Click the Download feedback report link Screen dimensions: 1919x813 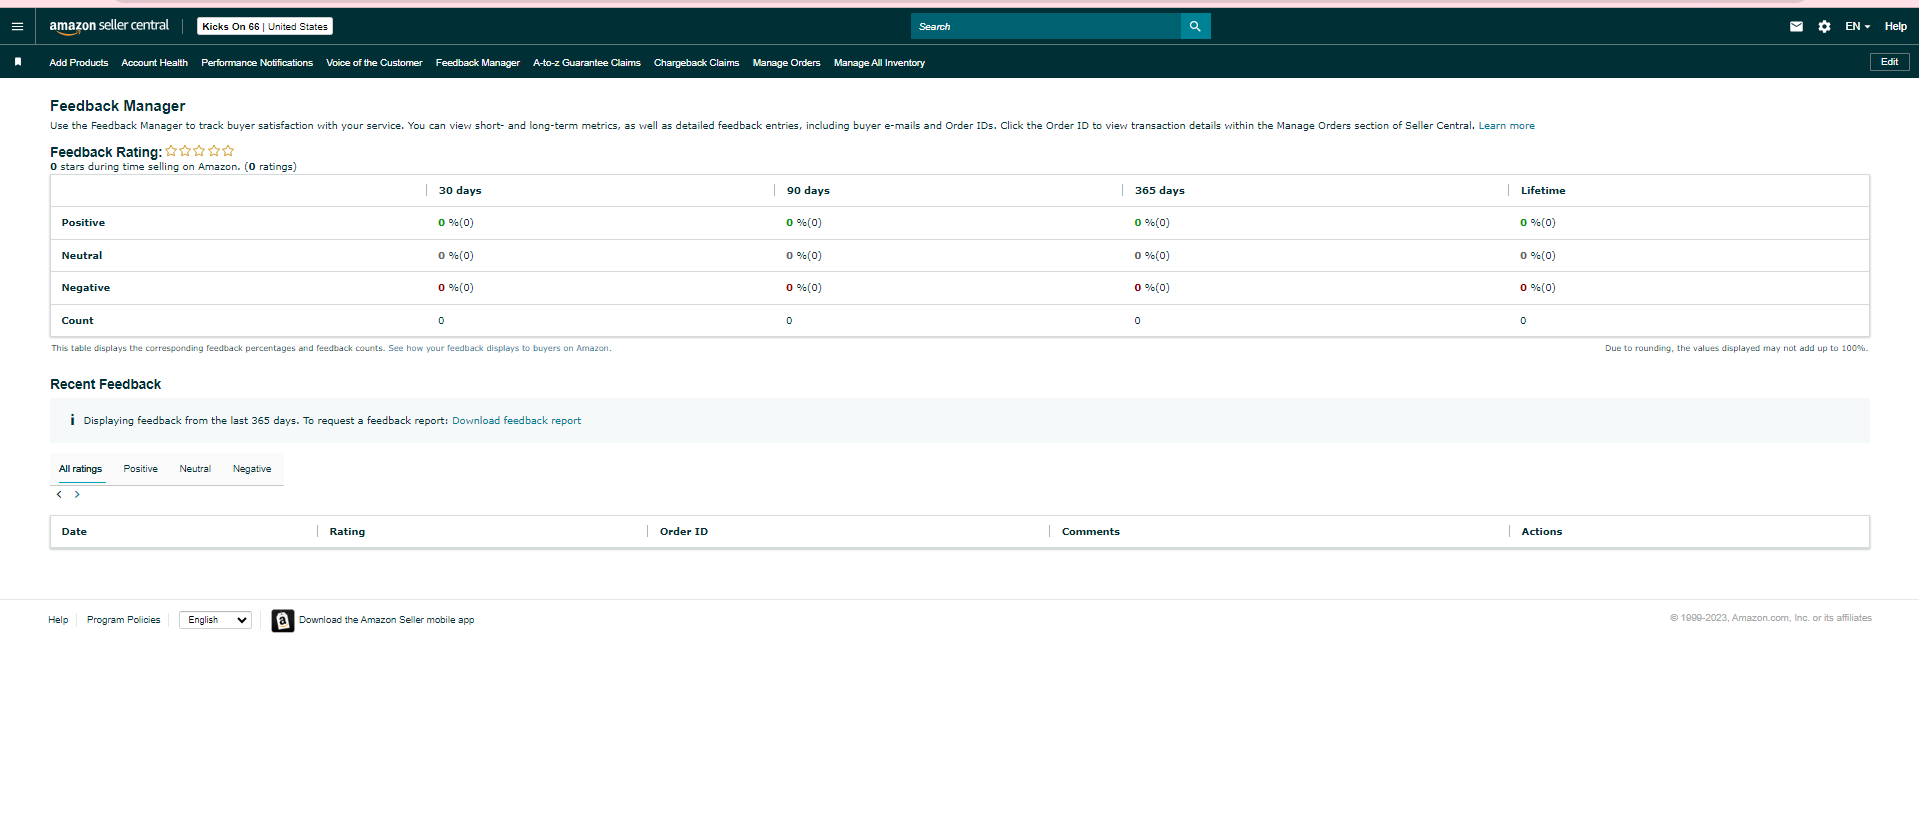(516, 421)
